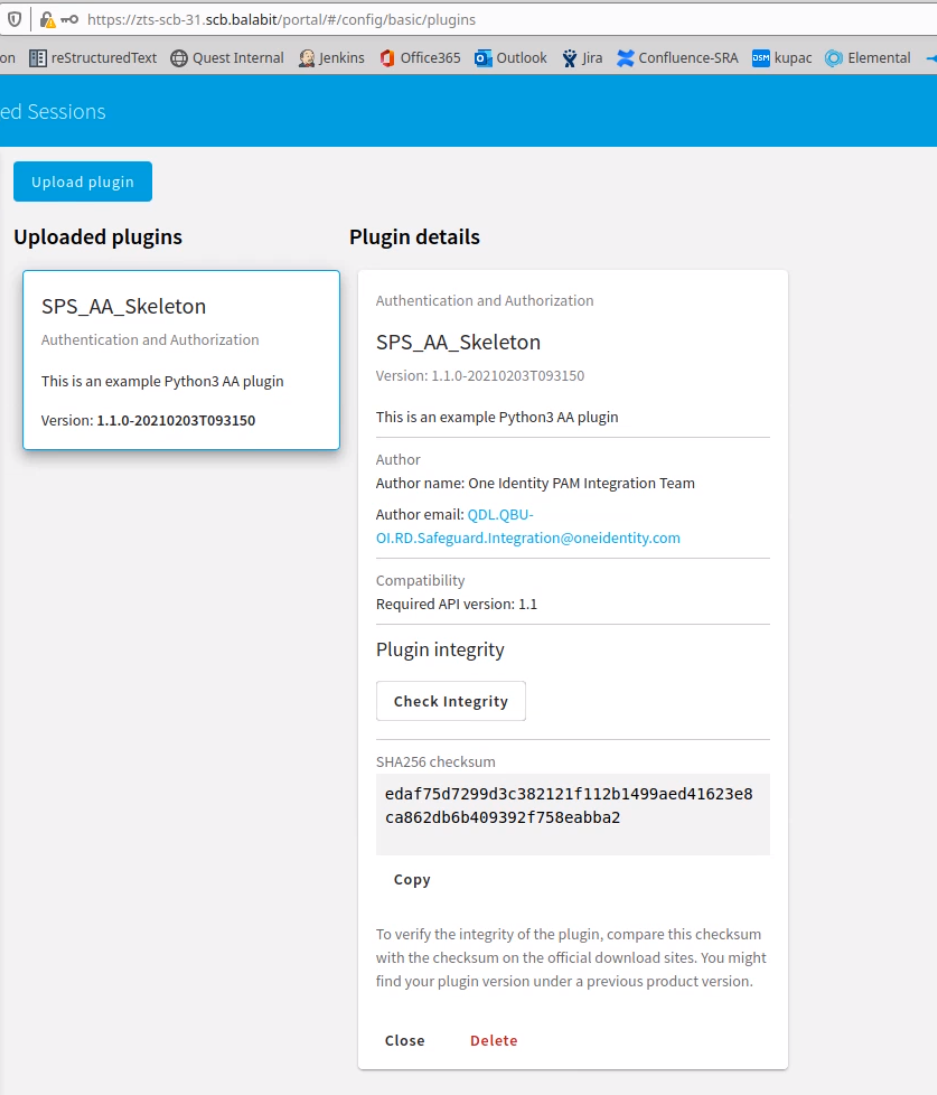Viewport: 937px width, 1095px height.
Task: Click the padlock warning security icon
Action: pyautogui.click(x=47, y=20)
